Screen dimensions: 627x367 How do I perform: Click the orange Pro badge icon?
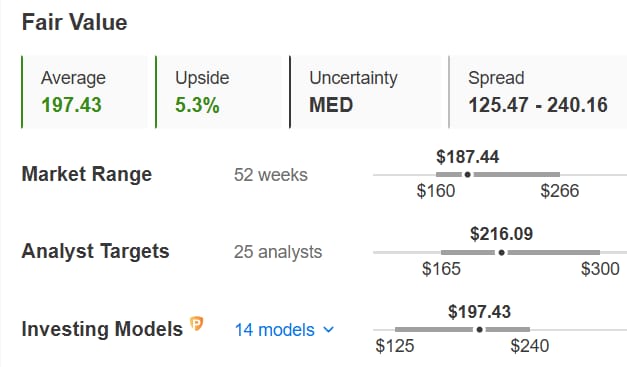[196, 323]
